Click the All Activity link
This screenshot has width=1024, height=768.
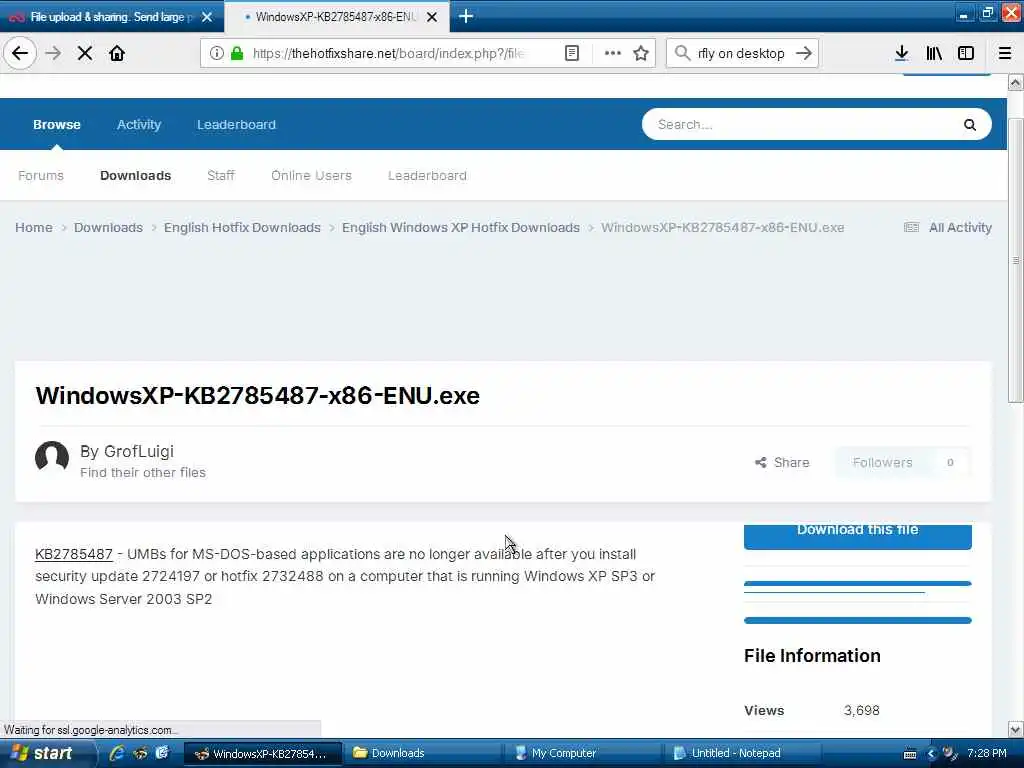pyautogui.click(x=960, y=227)
